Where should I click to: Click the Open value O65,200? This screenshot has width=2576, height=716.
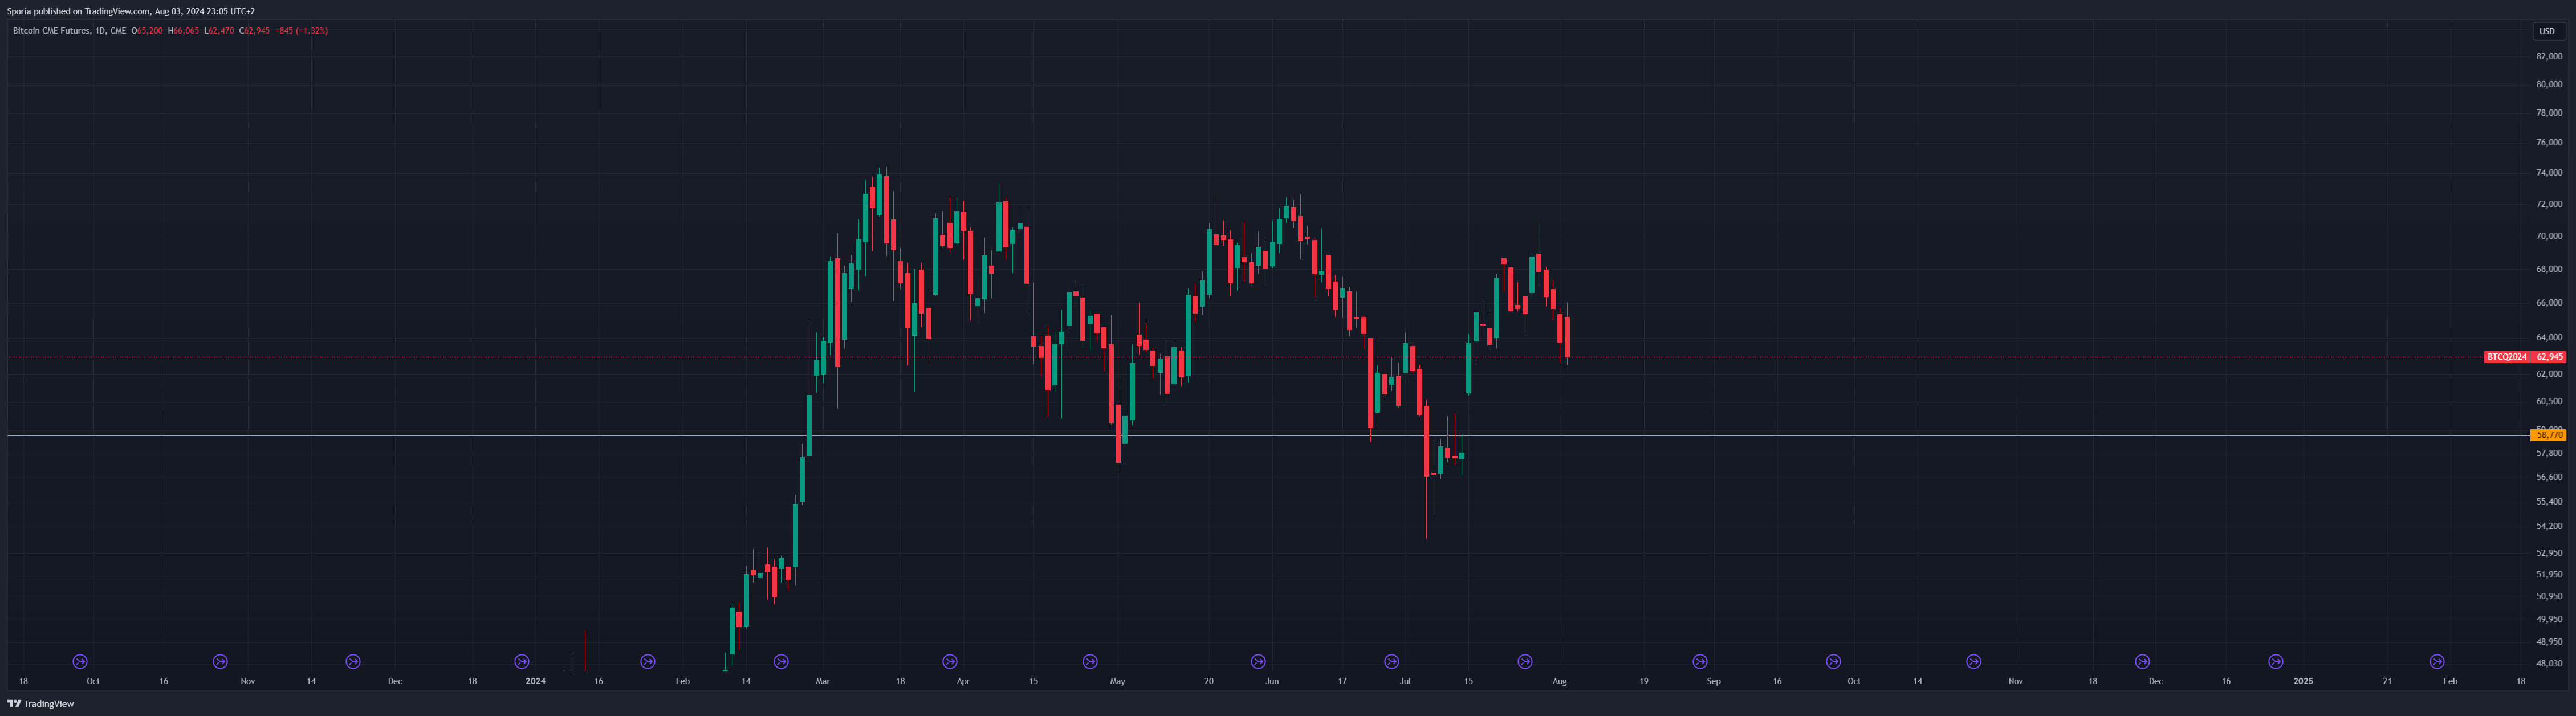point(147,31)
